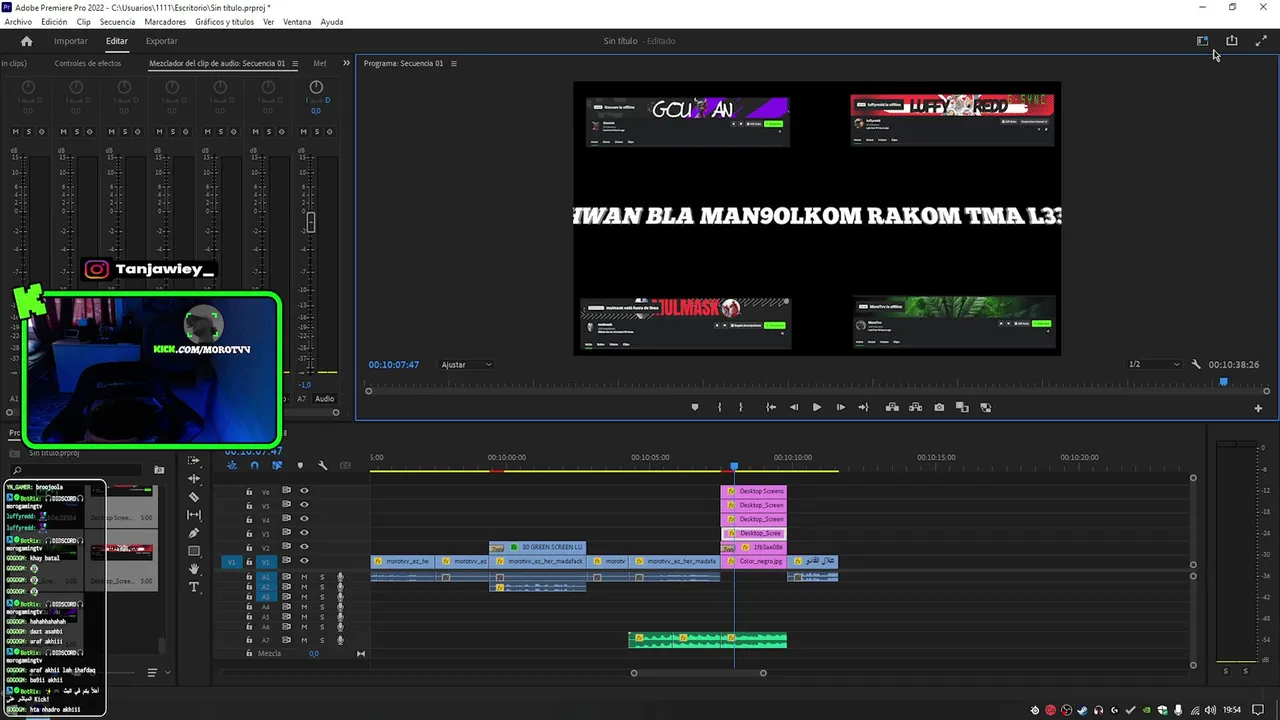The height and width of the screenshot is (720, 1280).
Task: Select the Type tool
Action: pyautogui.click(x=194, y=587)
